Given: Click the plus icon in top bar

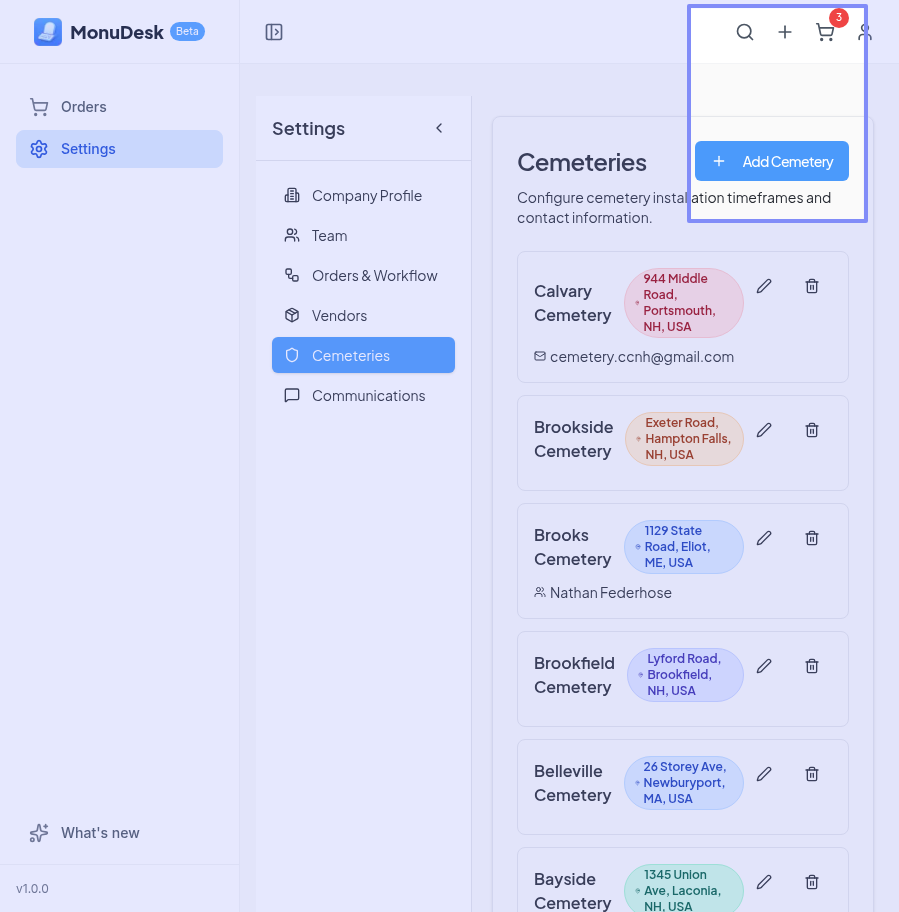Looking at the screenshot, I should coord(785,32).
